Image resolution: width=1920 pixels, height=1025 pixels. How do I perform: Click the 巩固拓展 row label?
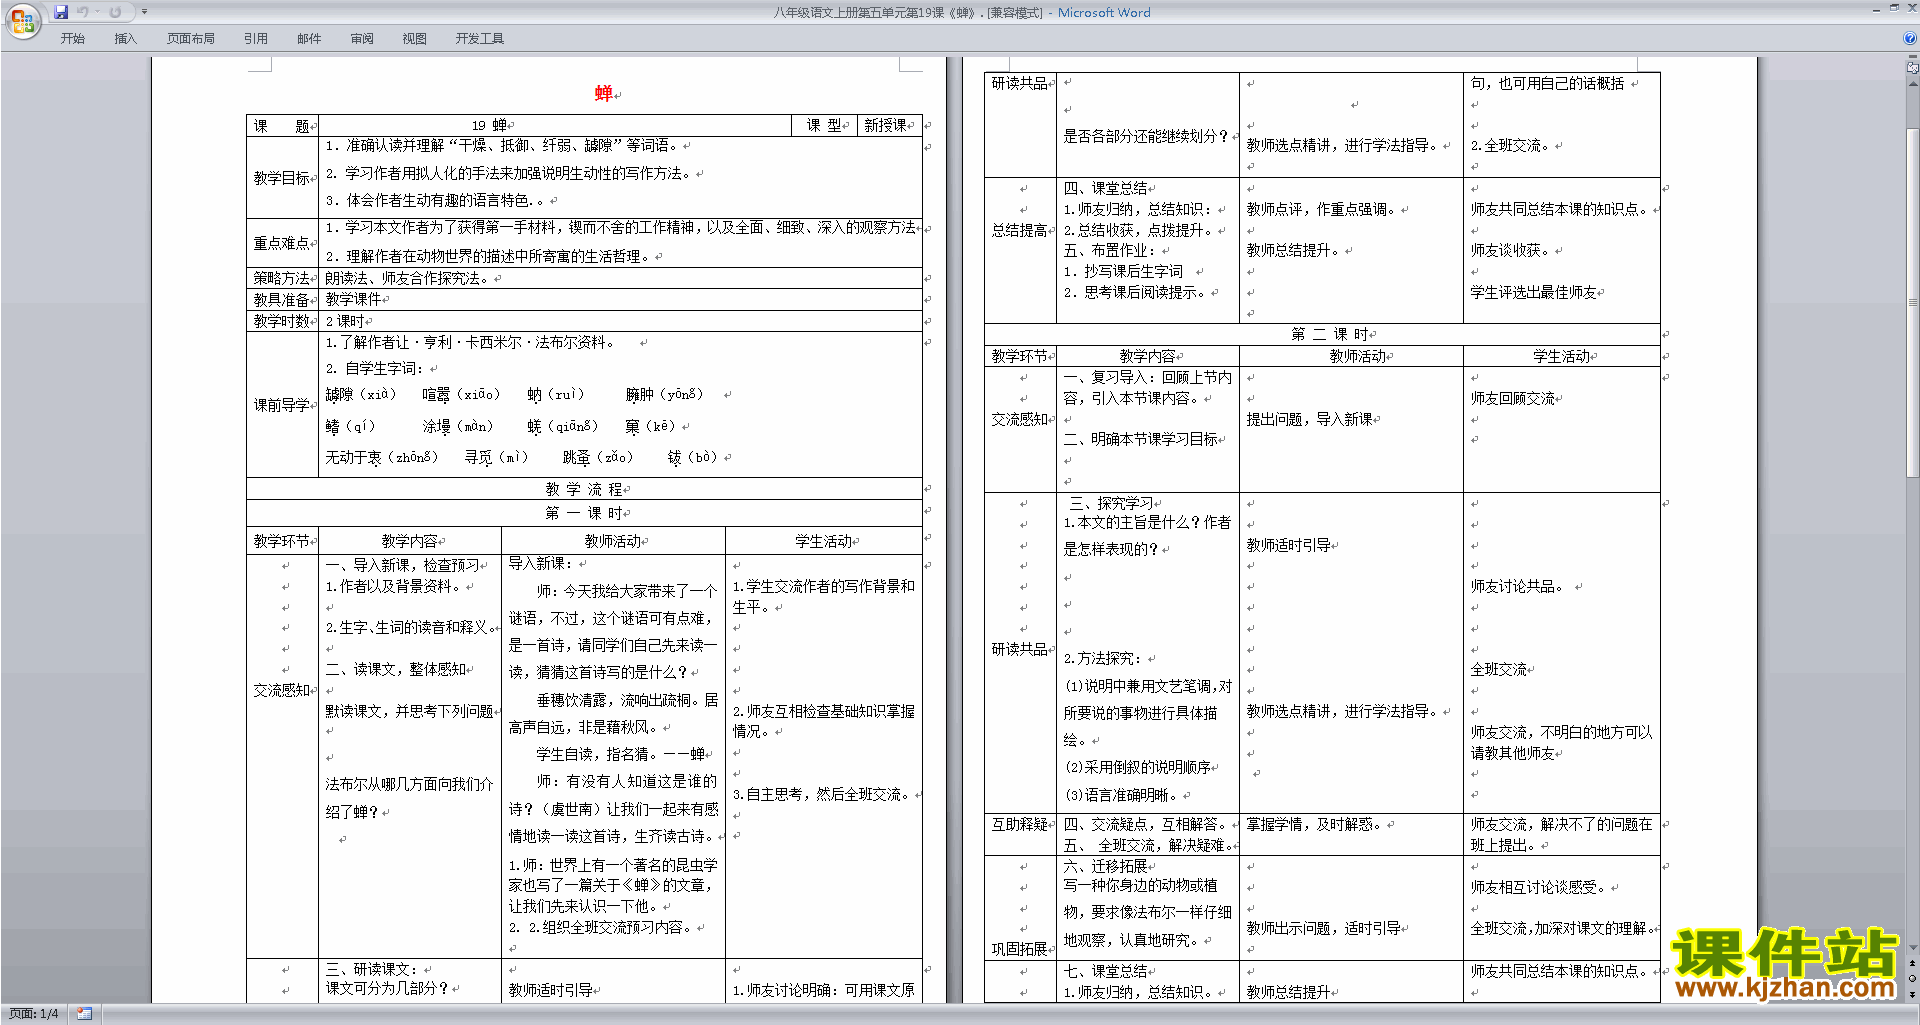click(x=1019, y=949)
